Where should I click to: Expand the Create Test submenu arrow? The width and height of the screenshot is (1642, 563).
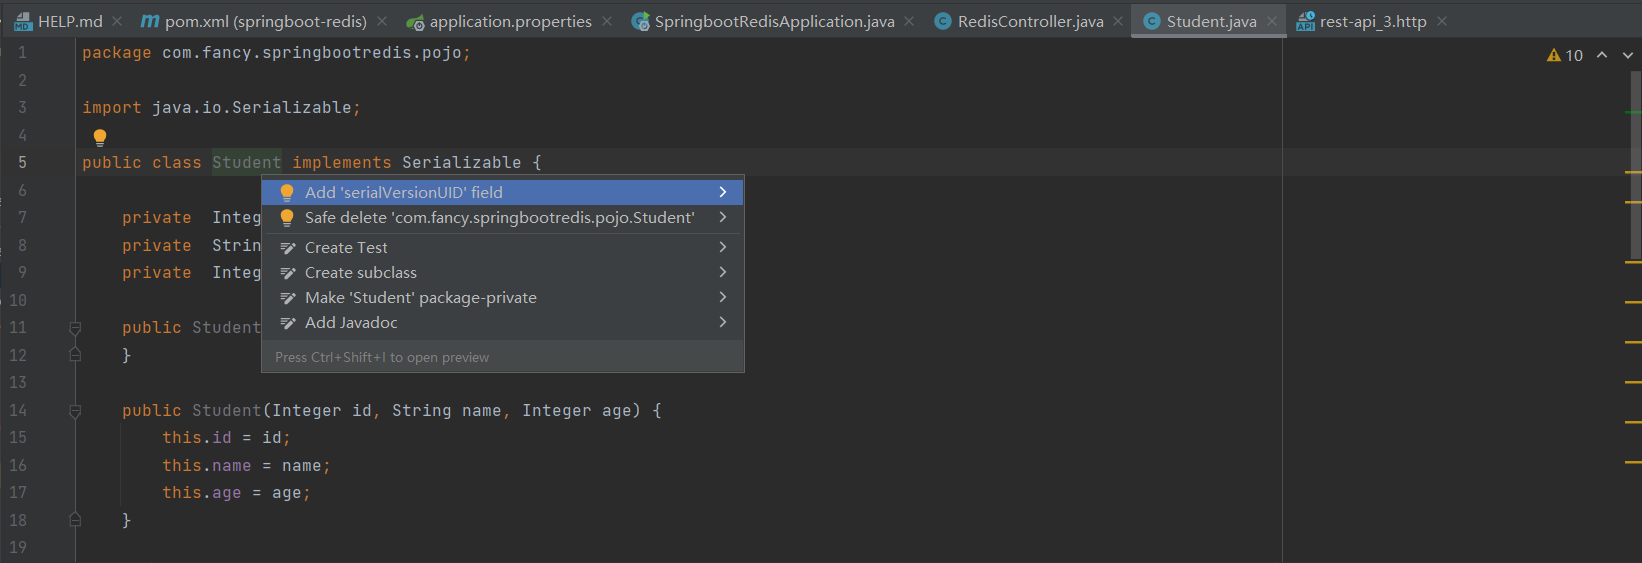point(722,247)
